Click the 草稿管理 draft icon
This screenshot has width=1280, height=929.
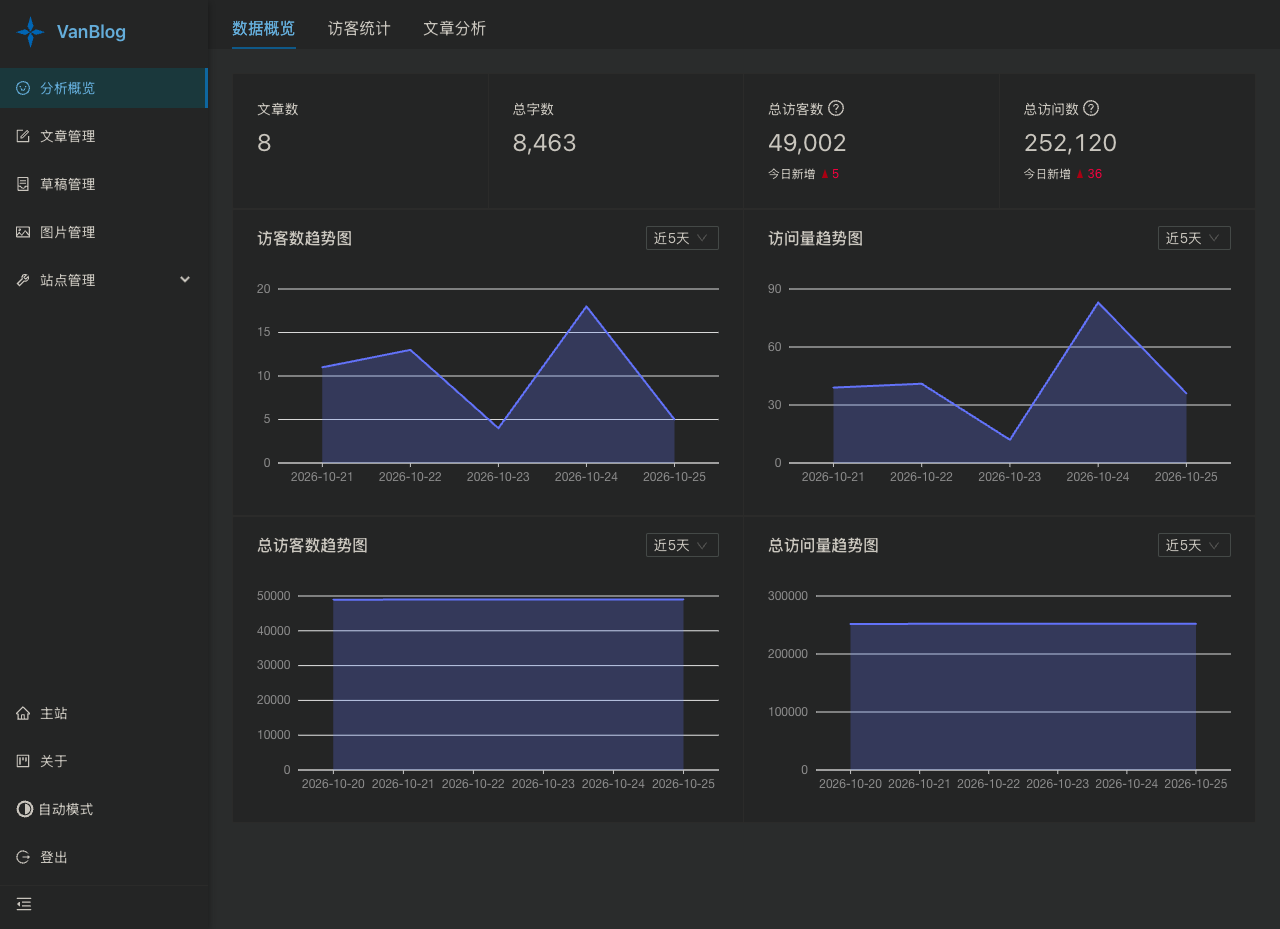23,184
